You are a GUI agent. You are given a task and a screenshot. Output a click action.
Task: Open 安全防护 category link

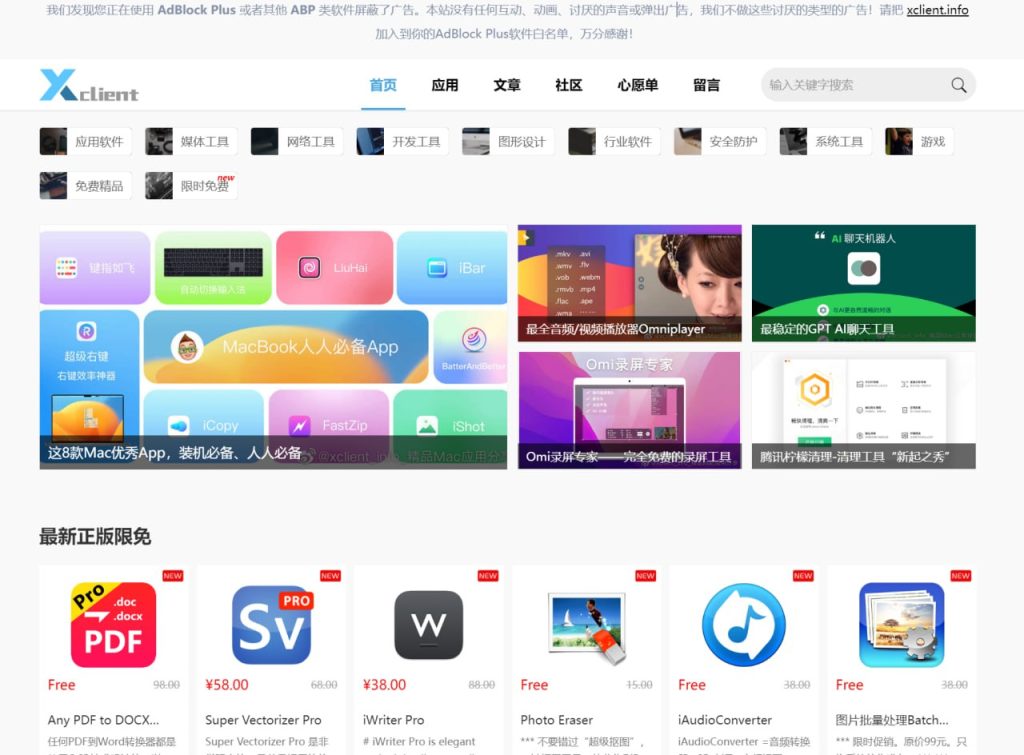733,142
